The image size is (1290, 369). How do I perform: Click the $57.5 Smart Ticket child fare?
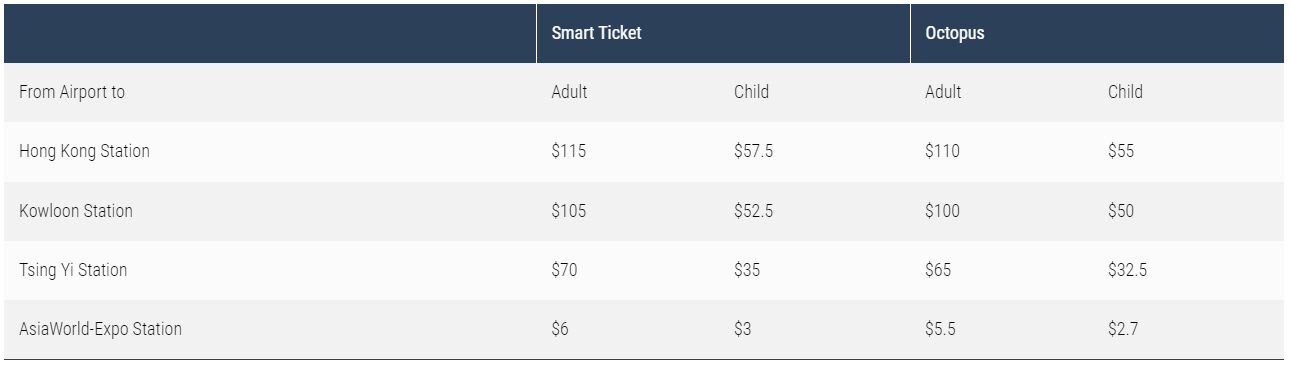(x=754, y=151)
